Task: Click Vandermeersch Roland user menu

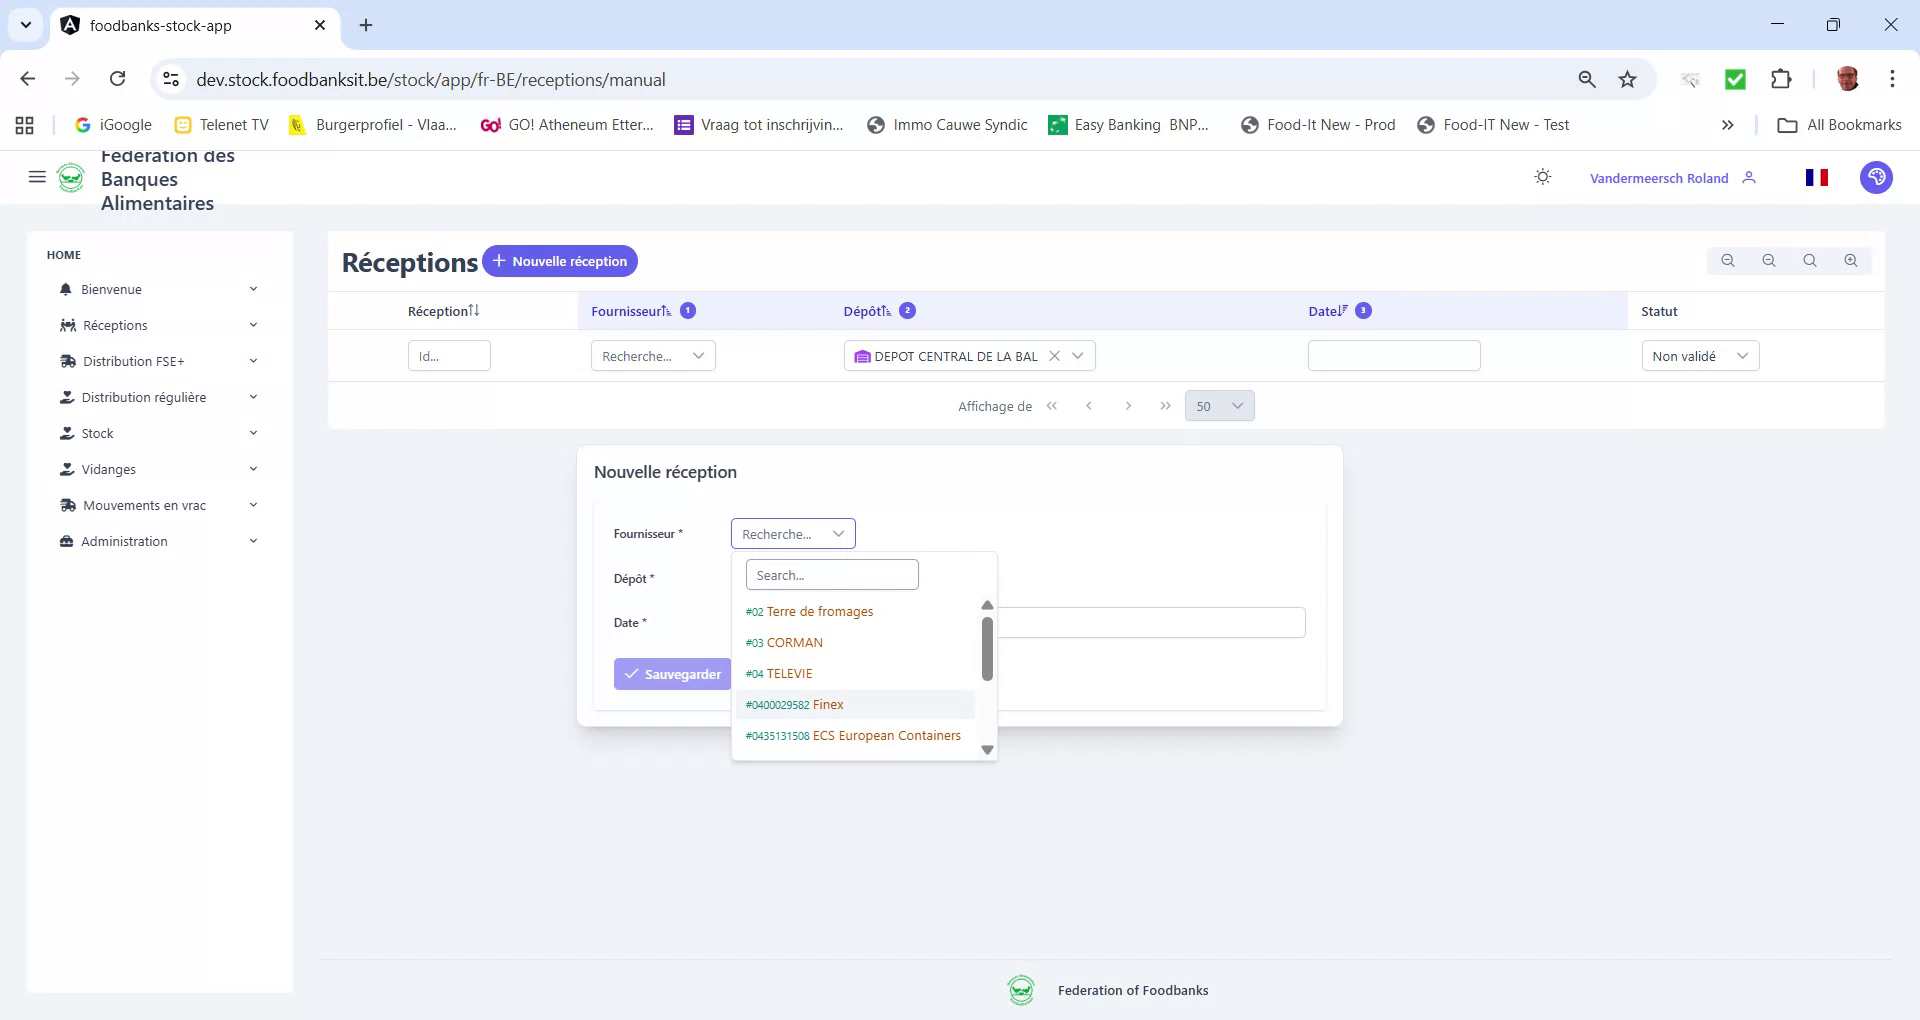Action: 1658,177
